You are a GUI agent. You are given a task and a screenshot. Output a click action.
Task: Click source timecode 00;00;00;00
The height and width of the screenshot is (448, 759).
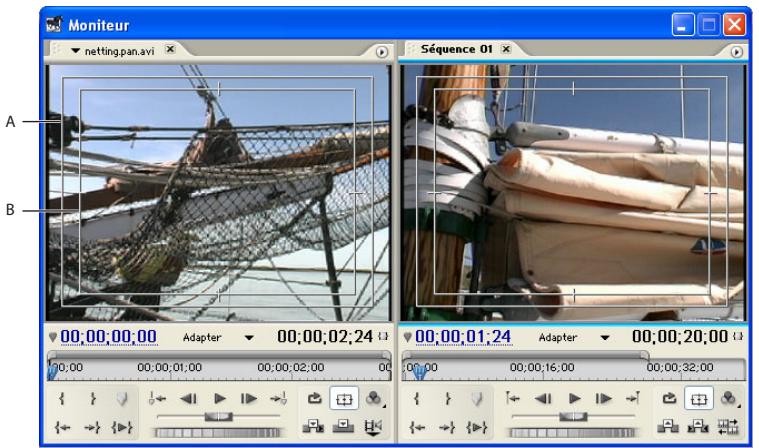[108, 336]
